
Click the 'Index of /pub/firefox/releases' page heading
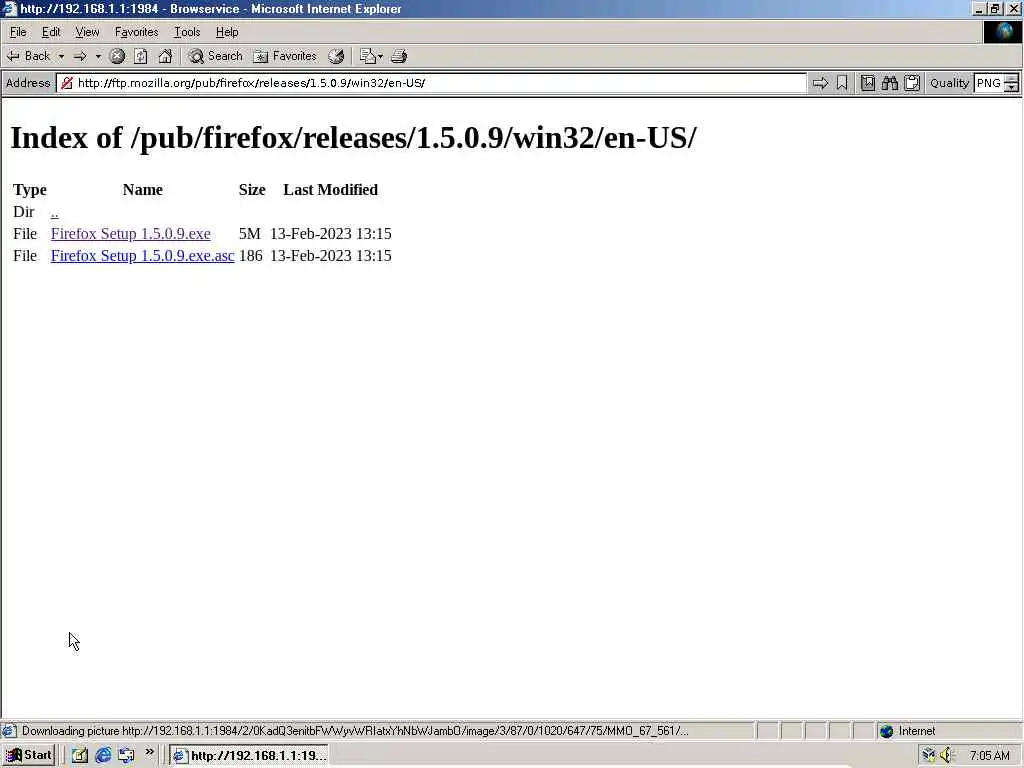[x=353, y=138]
